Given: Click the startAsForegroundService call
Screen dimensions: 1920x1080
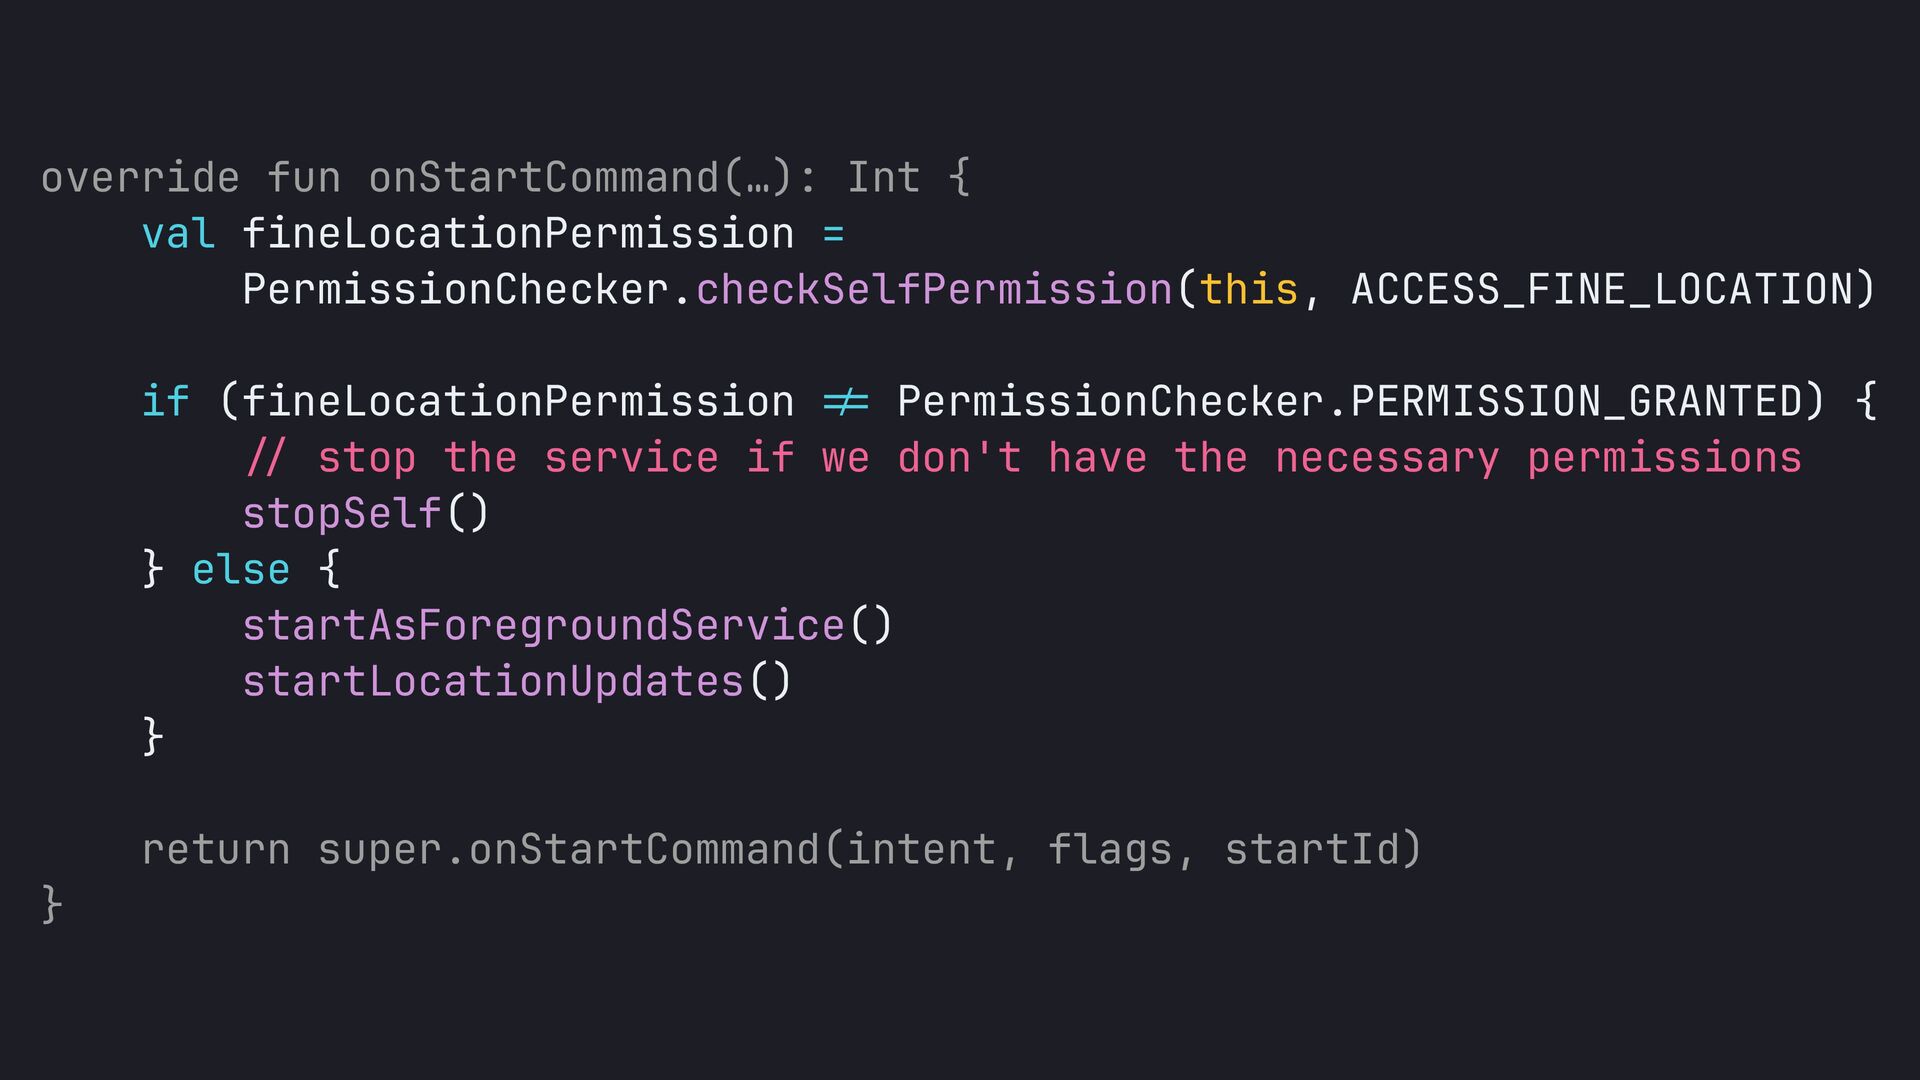Looking at the screenshot, I should (x=543, y=626).
